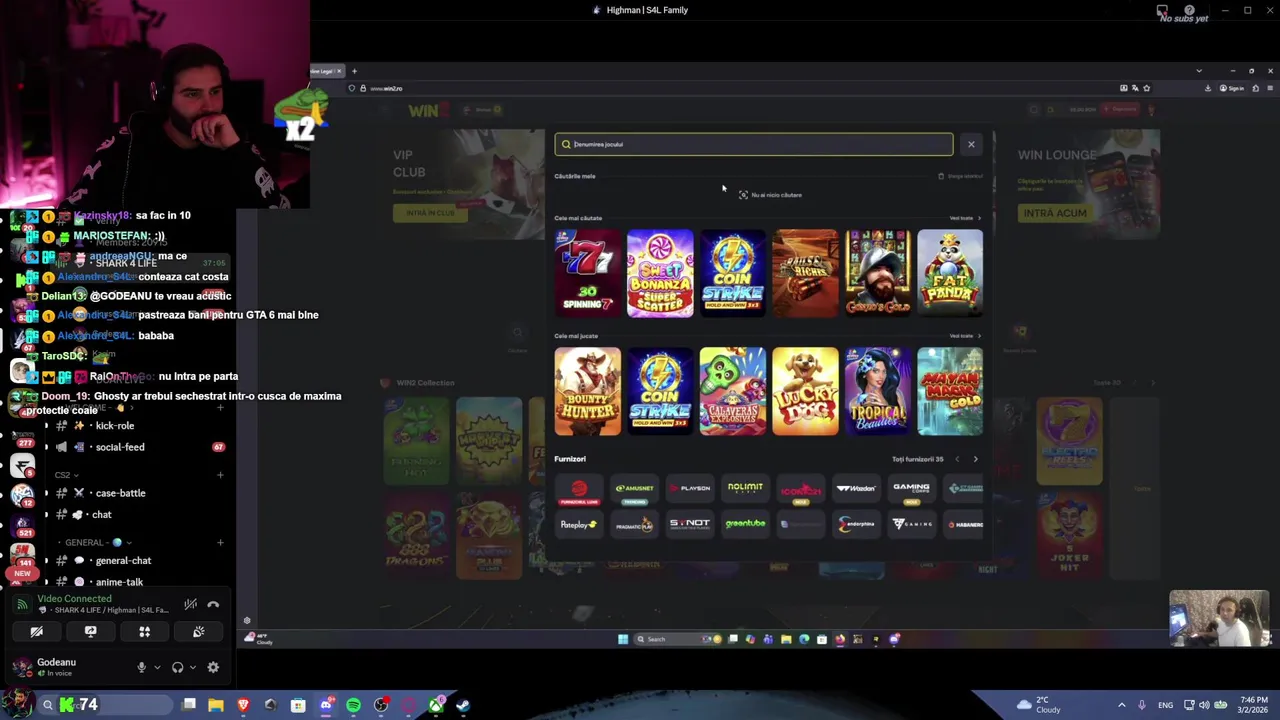This screenshot has width=1280, height=720.
Task: Open the 'Toți furnizorii 35' link
Action: tap(917, 459)
